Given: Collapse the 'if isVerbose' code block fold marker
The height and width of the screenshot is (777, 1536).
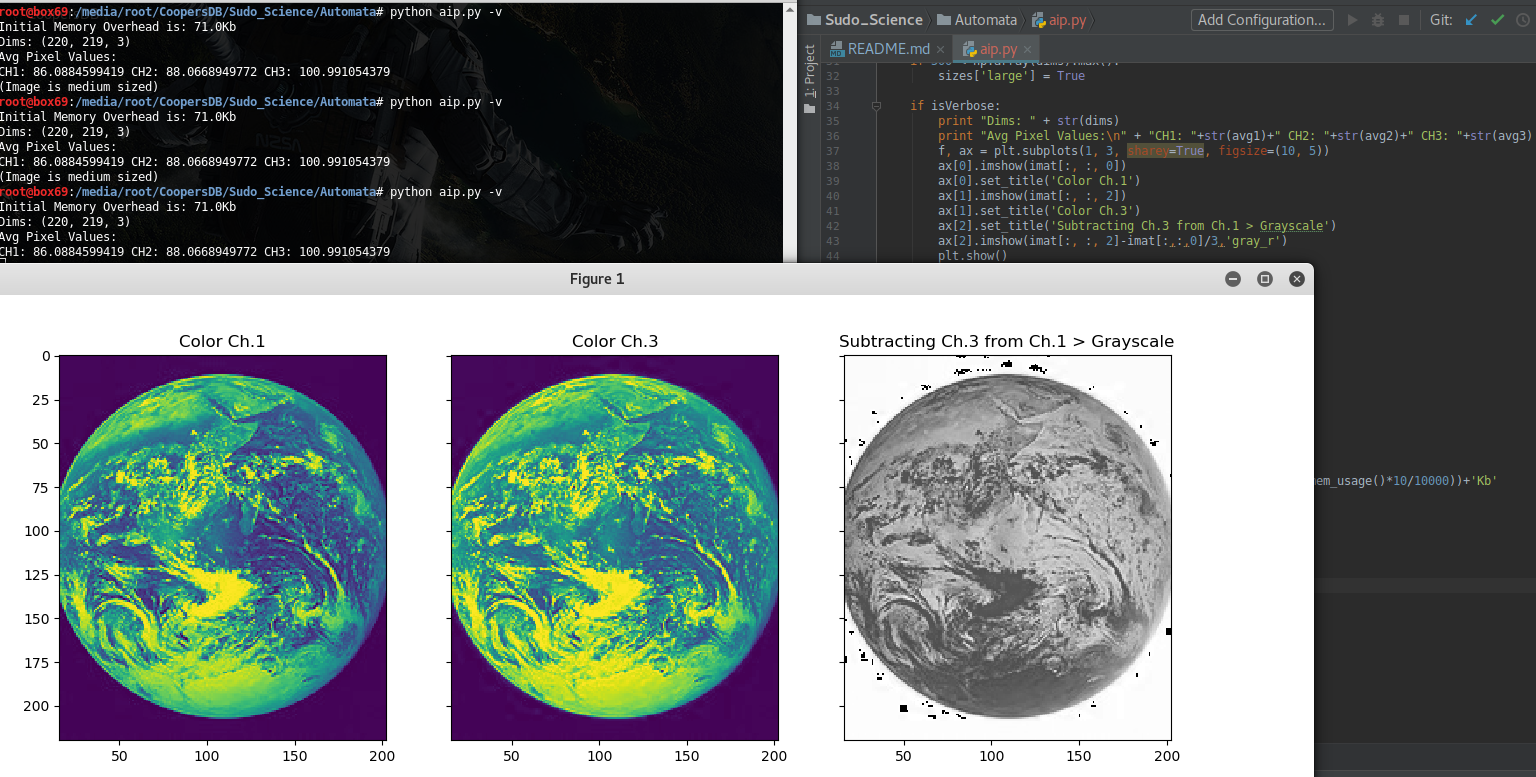Looking at the screenshot, I should [x=876, y=105].
